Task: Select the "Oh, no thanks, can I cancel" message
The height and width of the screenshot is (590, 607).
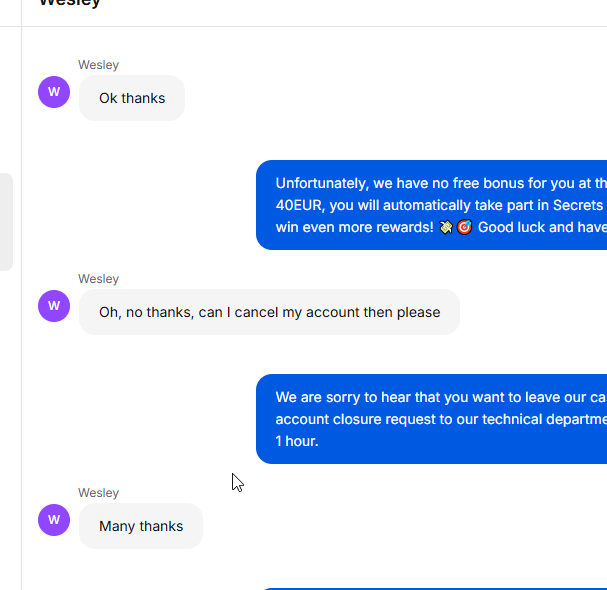Action: click(269, 312)
